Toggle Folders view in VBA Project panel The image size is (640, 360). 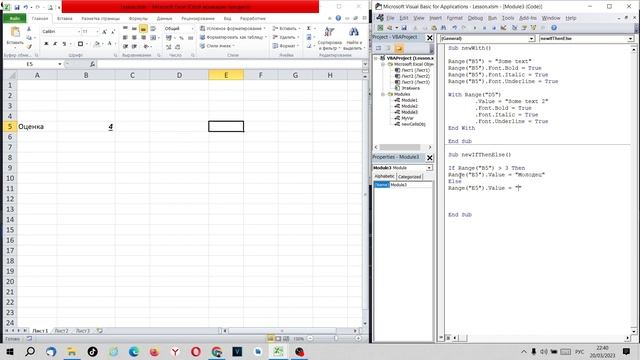pyautogui.click(x=399, y=48)
